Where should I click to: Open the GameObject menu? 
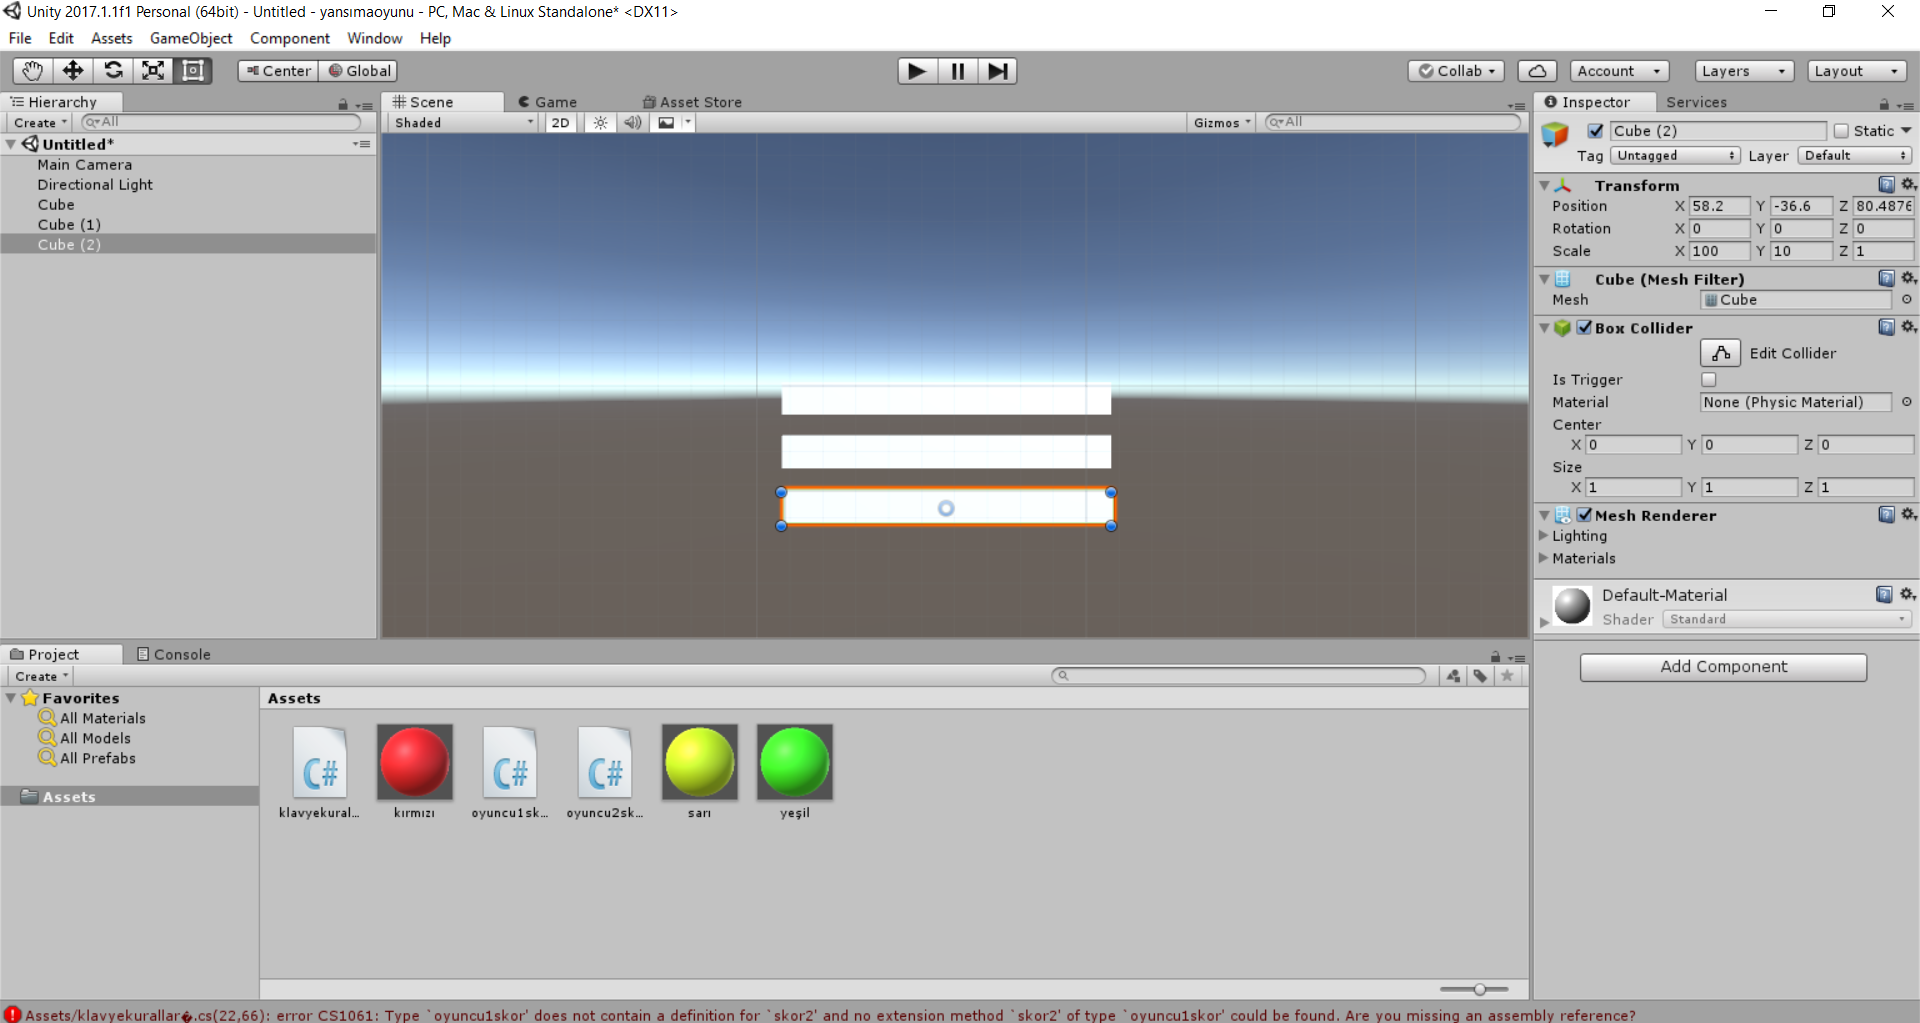pyautogui.click(x=190, y=38)
